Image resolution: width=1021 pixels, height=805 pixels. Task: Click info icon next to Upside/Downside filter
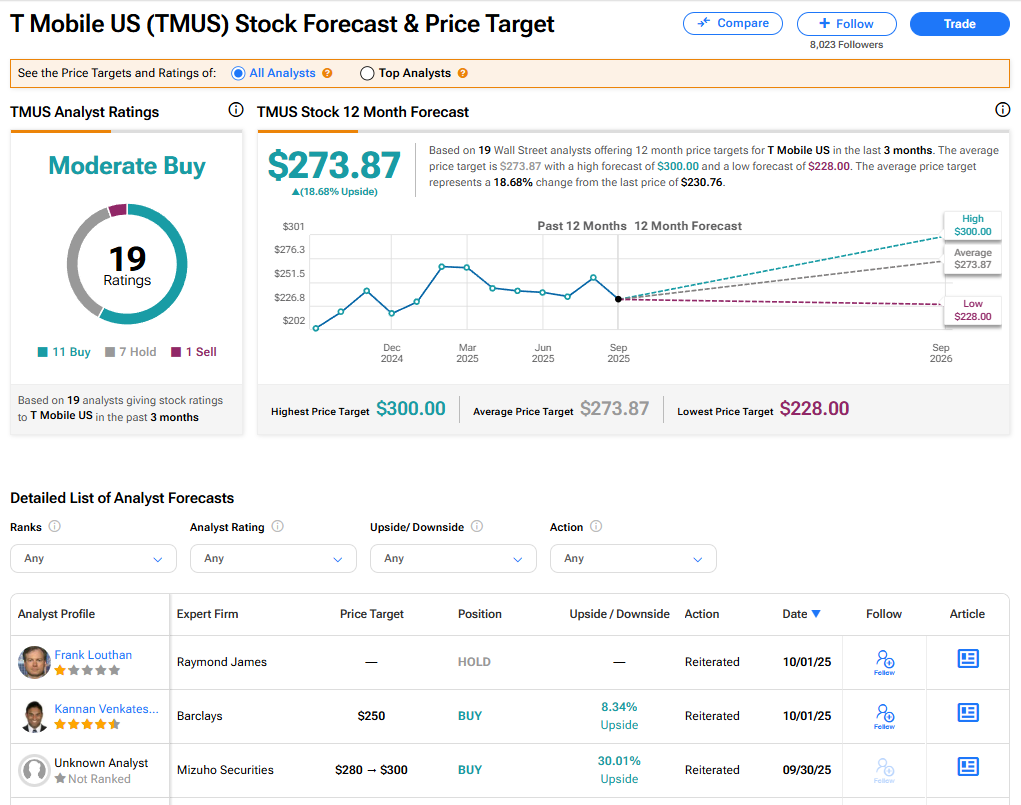pos(477,526)
